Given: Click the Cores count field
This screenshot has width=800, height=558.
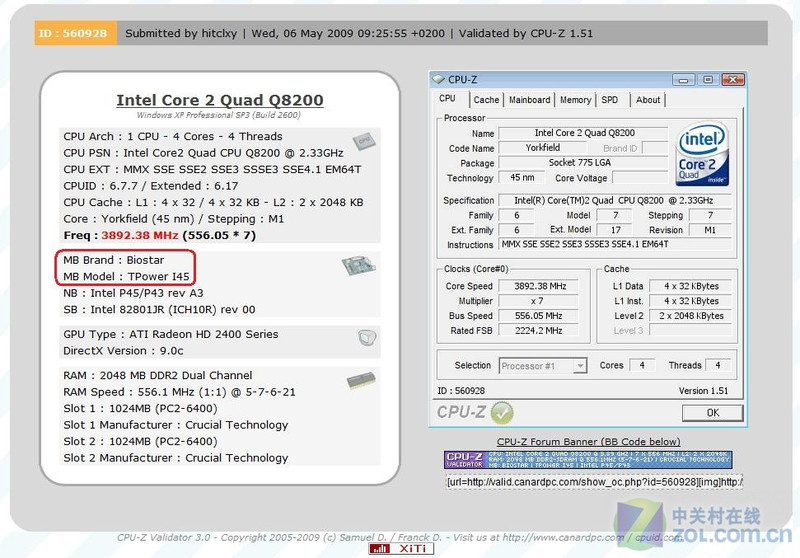Looking at the screenshot, I should (x=642, y=365).
